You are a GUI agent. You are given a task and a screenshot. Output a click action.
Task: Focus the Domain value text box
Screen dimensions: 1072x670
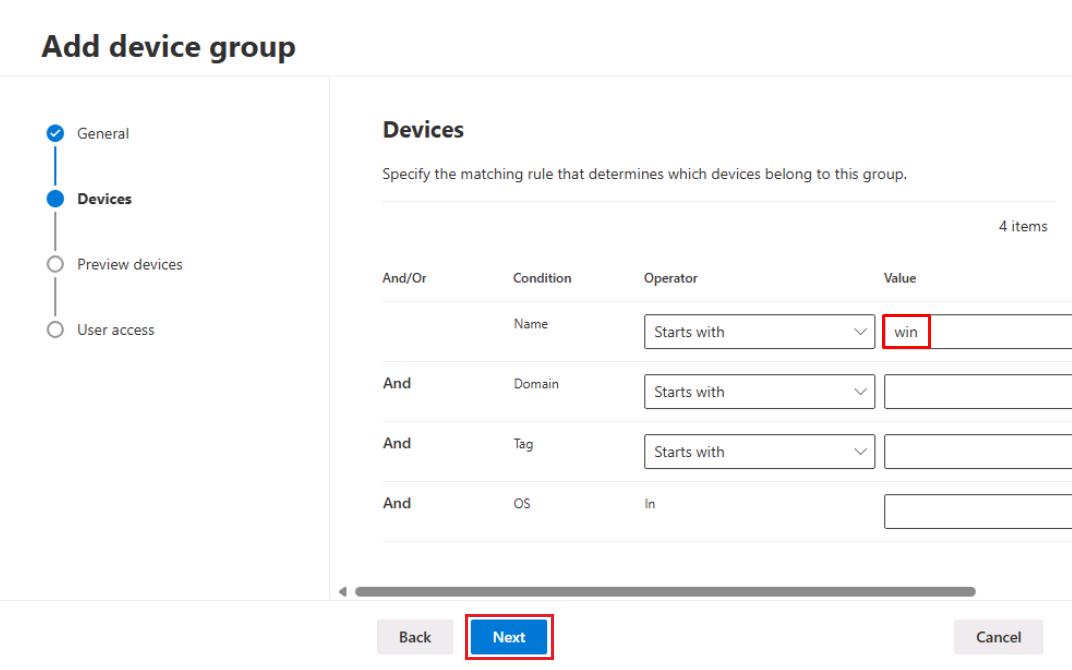pos(977,392)
